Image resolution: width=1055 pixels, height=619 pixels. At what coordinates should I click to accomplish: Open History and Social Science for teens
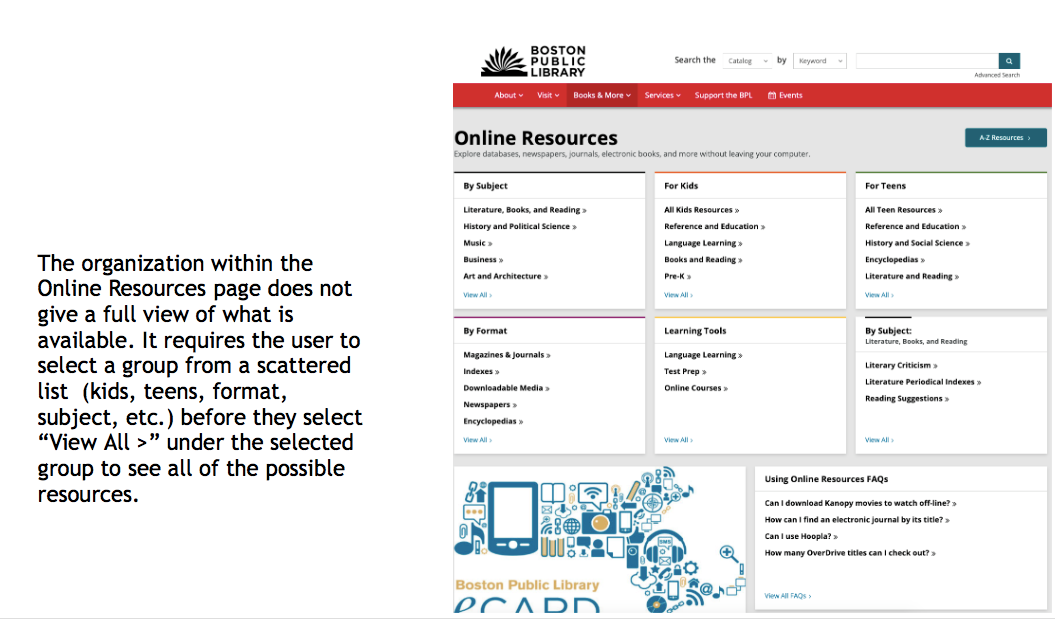coord(917,243)
